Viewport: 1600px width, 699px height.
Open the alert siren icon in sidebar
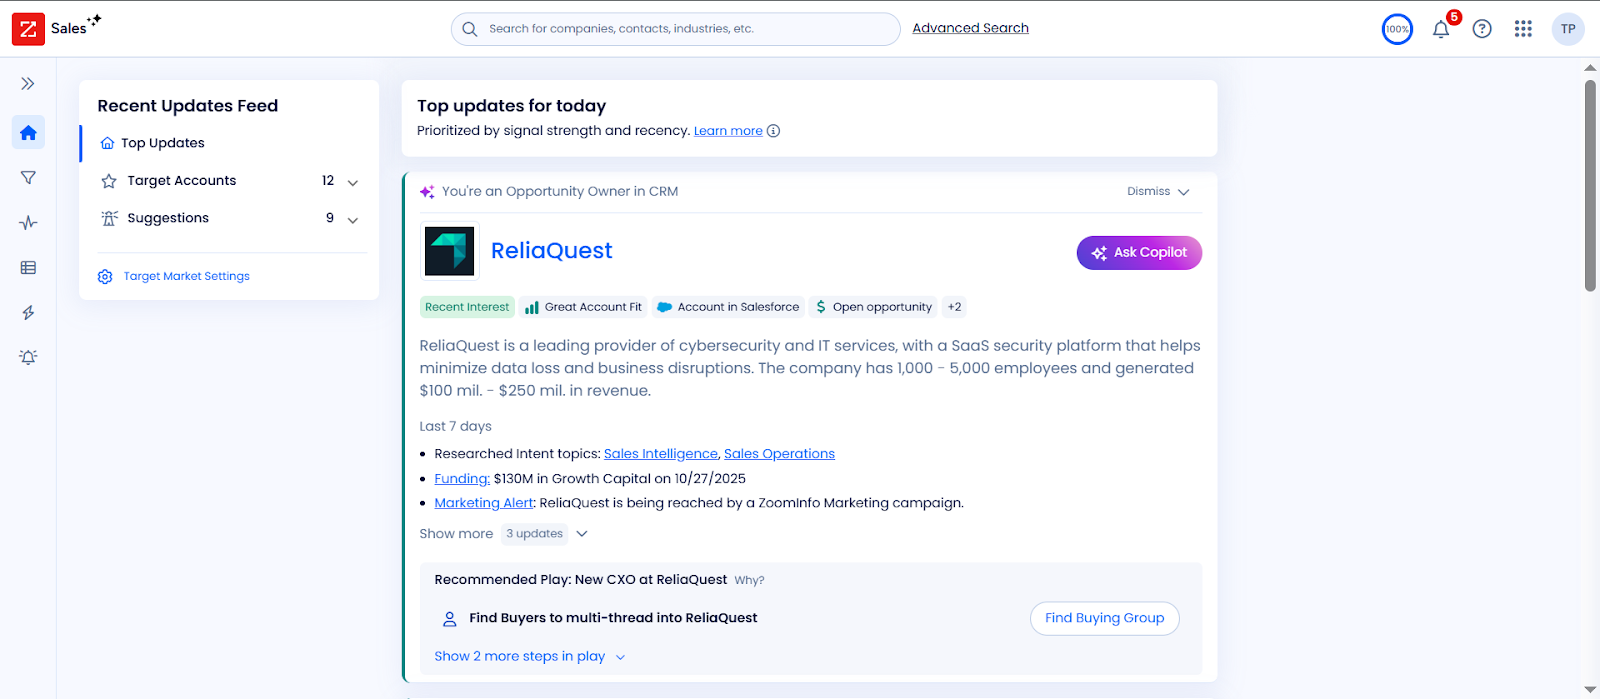click(28, 357)
